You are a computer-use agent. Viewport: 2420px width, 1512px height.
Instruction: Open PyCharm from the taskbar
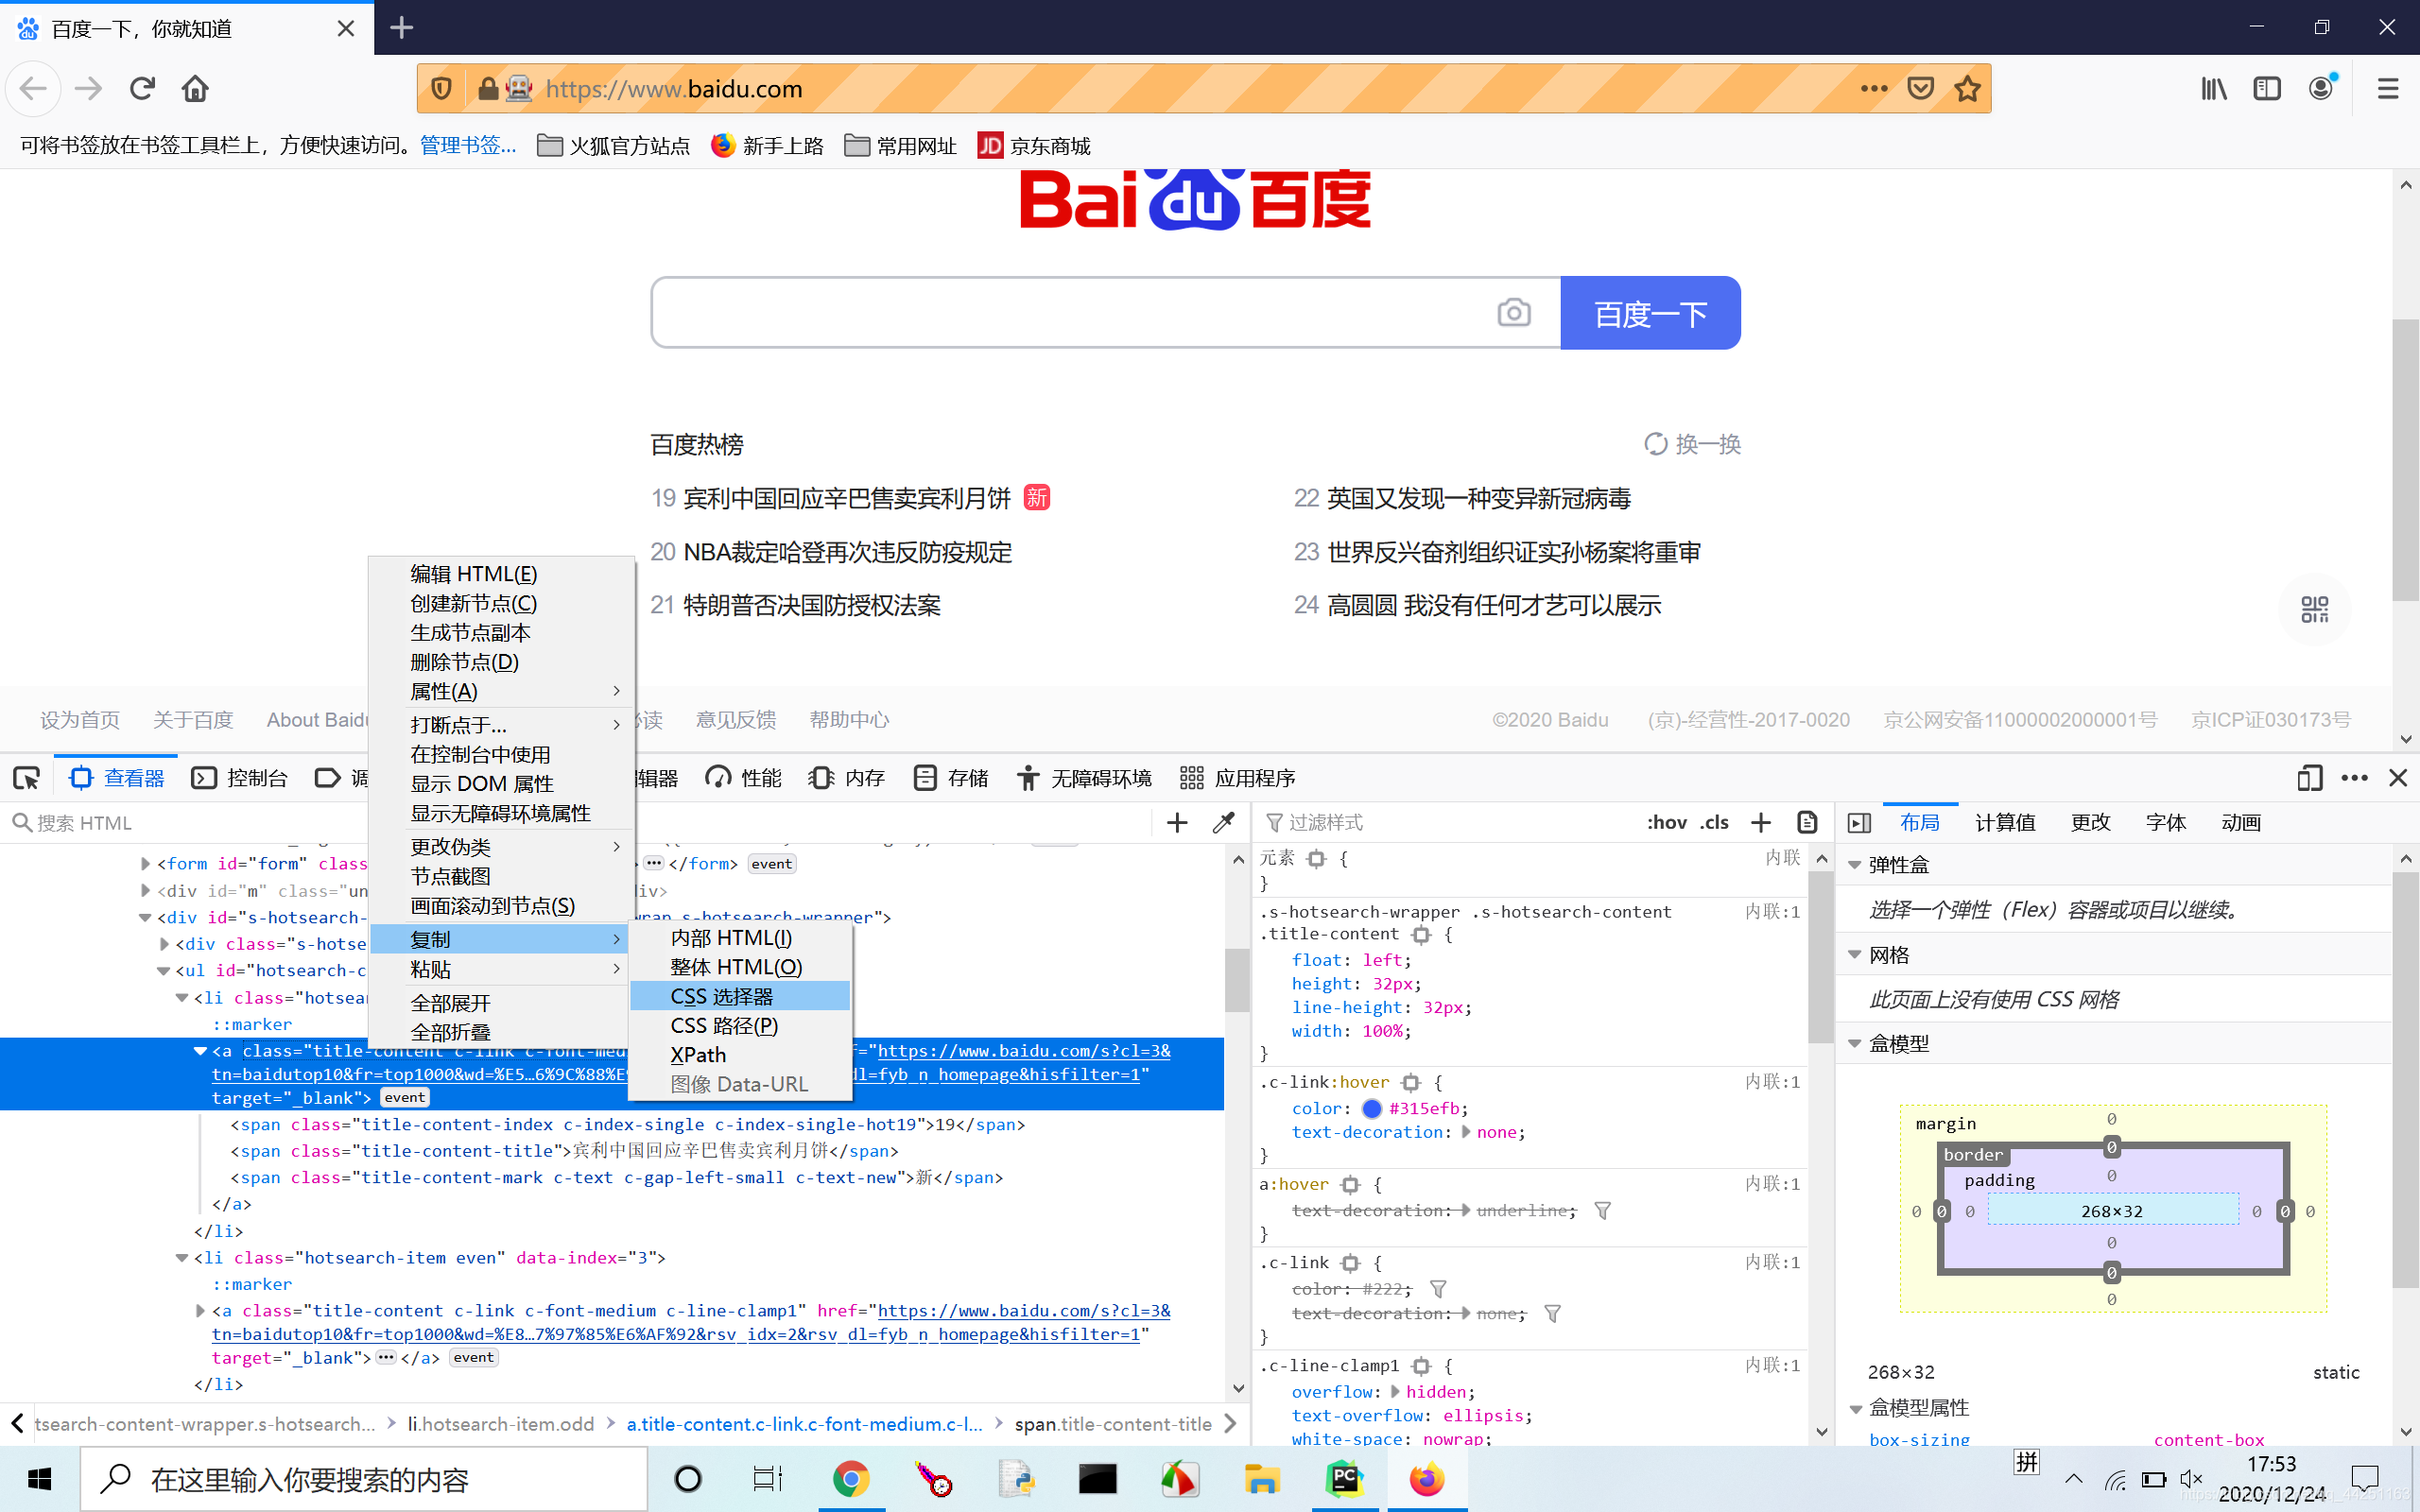(1344, 1479)
